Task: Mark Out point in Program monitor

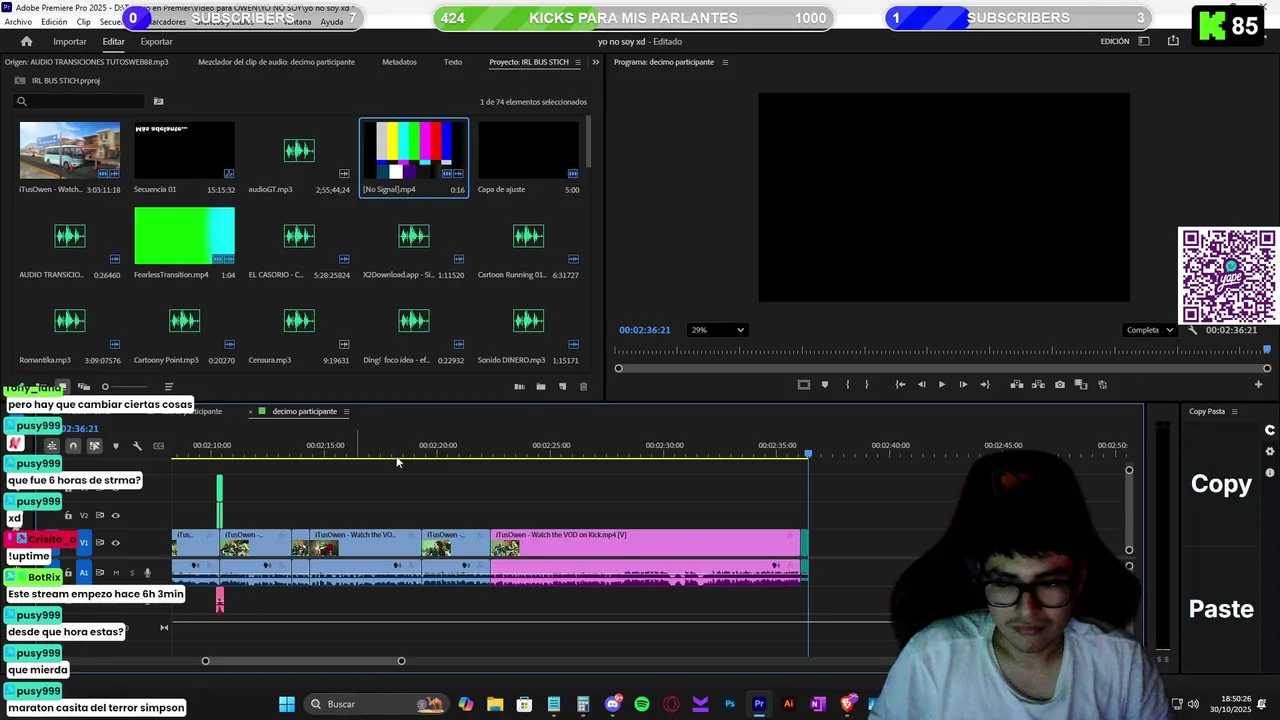Action: [x=866, y=384]
